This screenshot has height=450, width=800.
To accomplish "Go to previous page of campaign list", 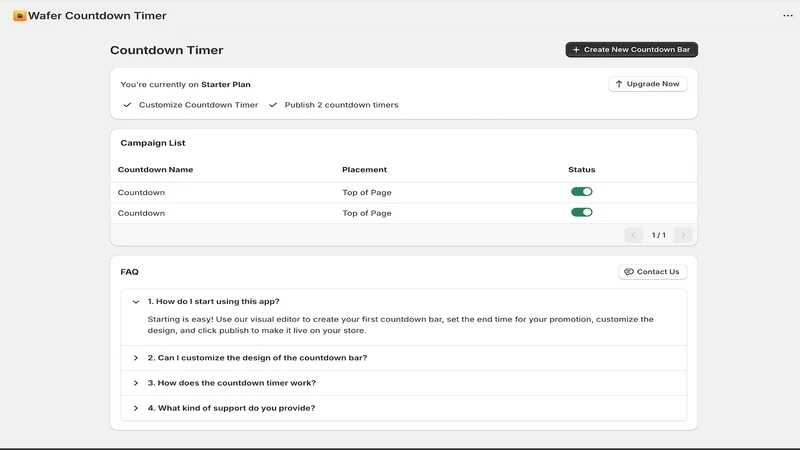I will tap(633, 235).
